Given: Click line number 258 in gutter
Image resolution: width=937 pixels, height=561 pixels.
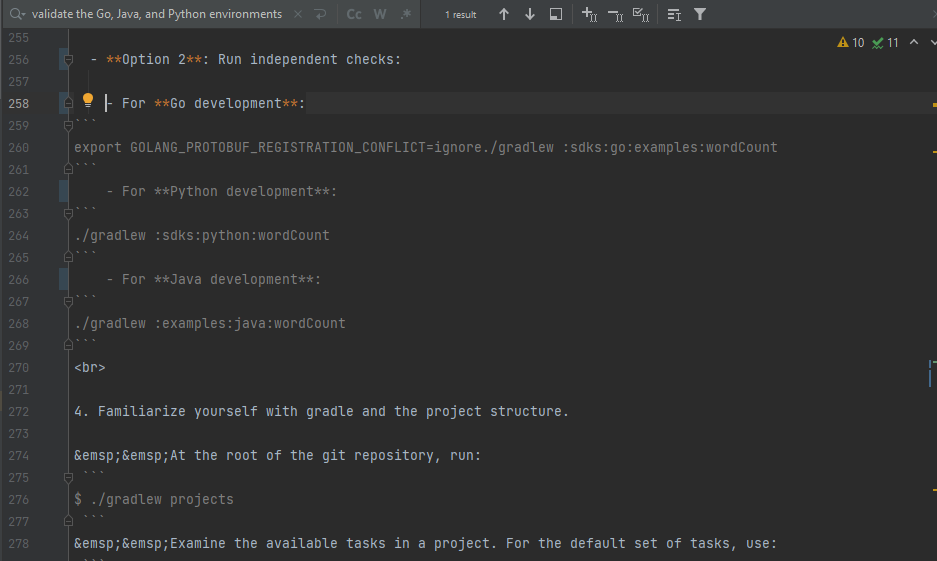Looking at the screenshot, I should [x=19, y=103].
